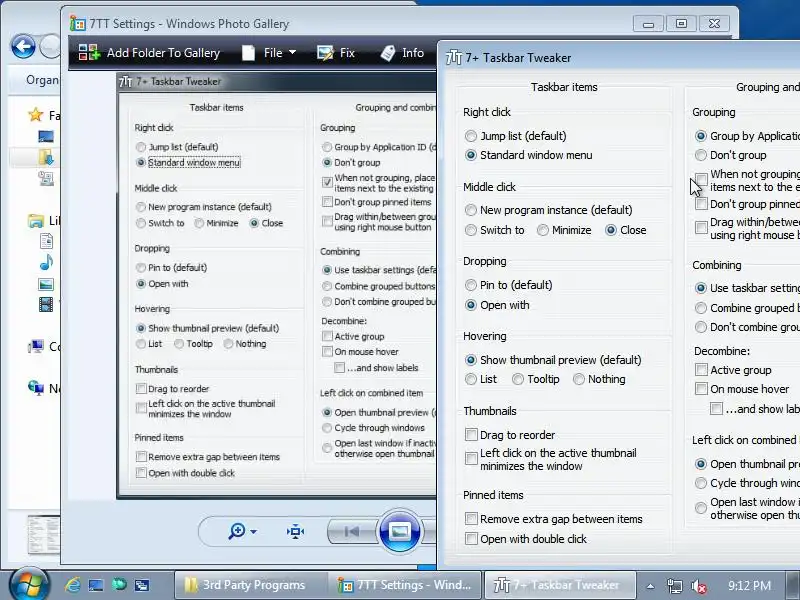
Task: Select List hovering option in front window
Action: click(x=471, y=379)
